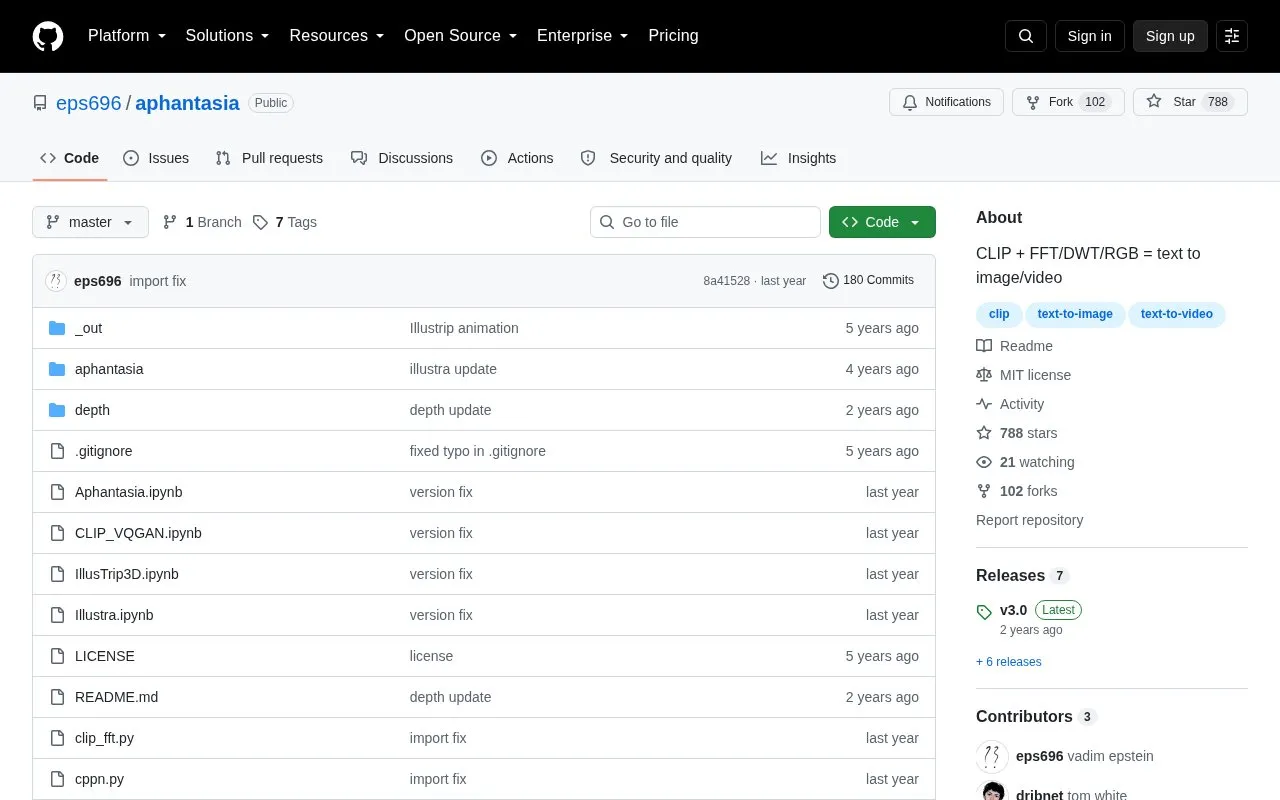Click the .gitignore file icon
The width and height of the screenshot is (1280, 800).
[57, 451]
